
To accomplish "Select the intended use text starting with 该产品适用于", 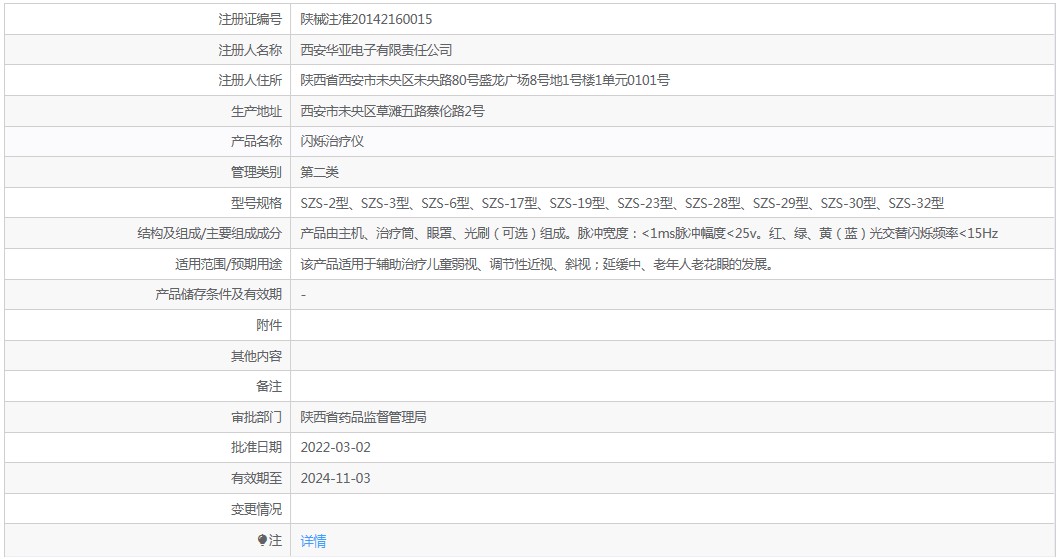I will tap(537, 264).
